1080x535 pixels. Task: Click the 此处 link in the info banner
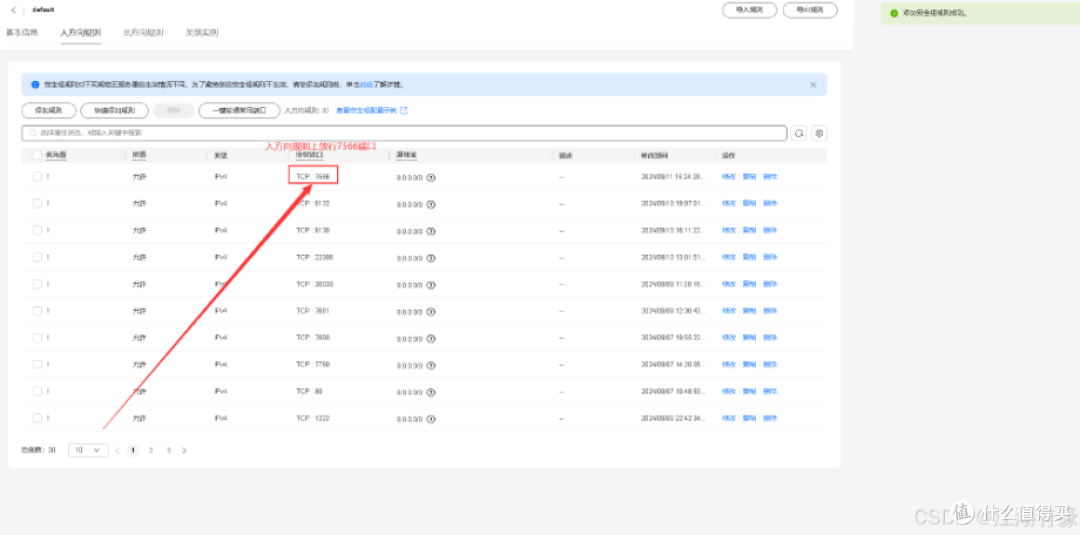pyautogui.click(x=367, y=85)
